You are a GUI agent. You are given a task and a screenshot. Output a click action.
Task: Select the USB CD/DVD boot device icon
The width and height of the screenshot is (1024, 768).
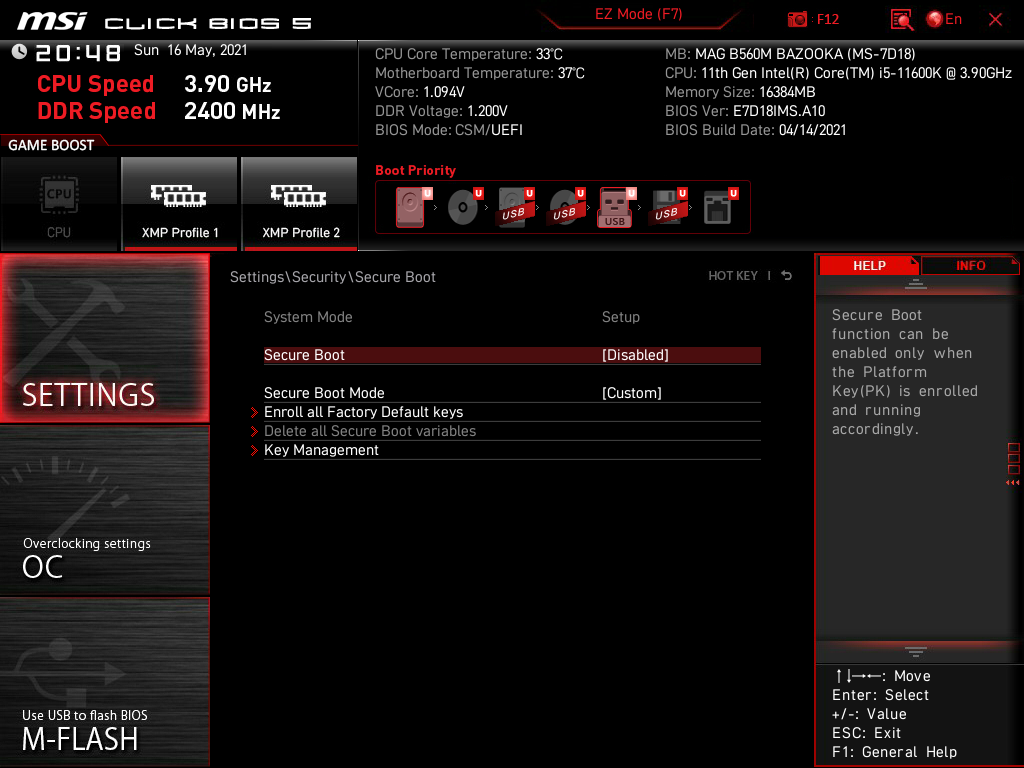[567, 207]
